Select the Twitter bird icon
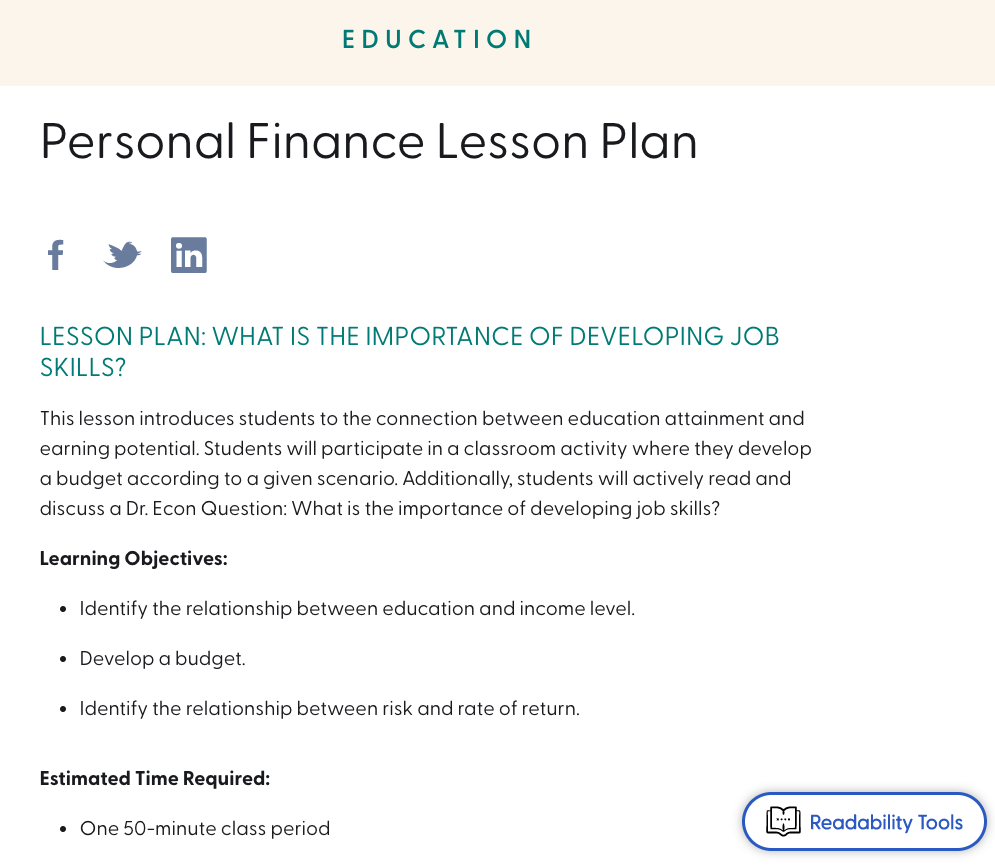The image size is (995, 865). pyautogui.click(x=122, y=255)
